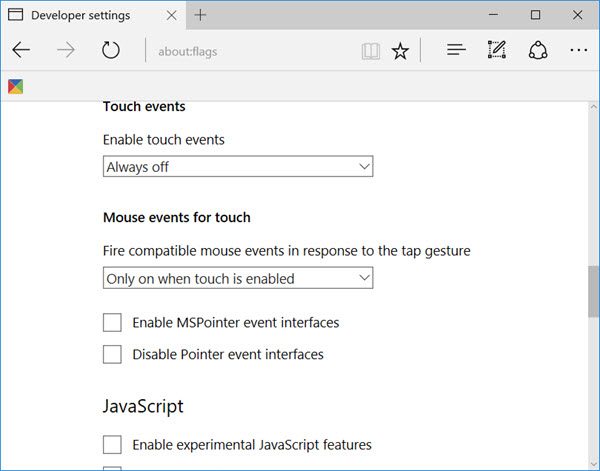Open Only on when touch is enabled dropdown
Viewport: 600px width, 471px height.
click(x=238, y=278)
